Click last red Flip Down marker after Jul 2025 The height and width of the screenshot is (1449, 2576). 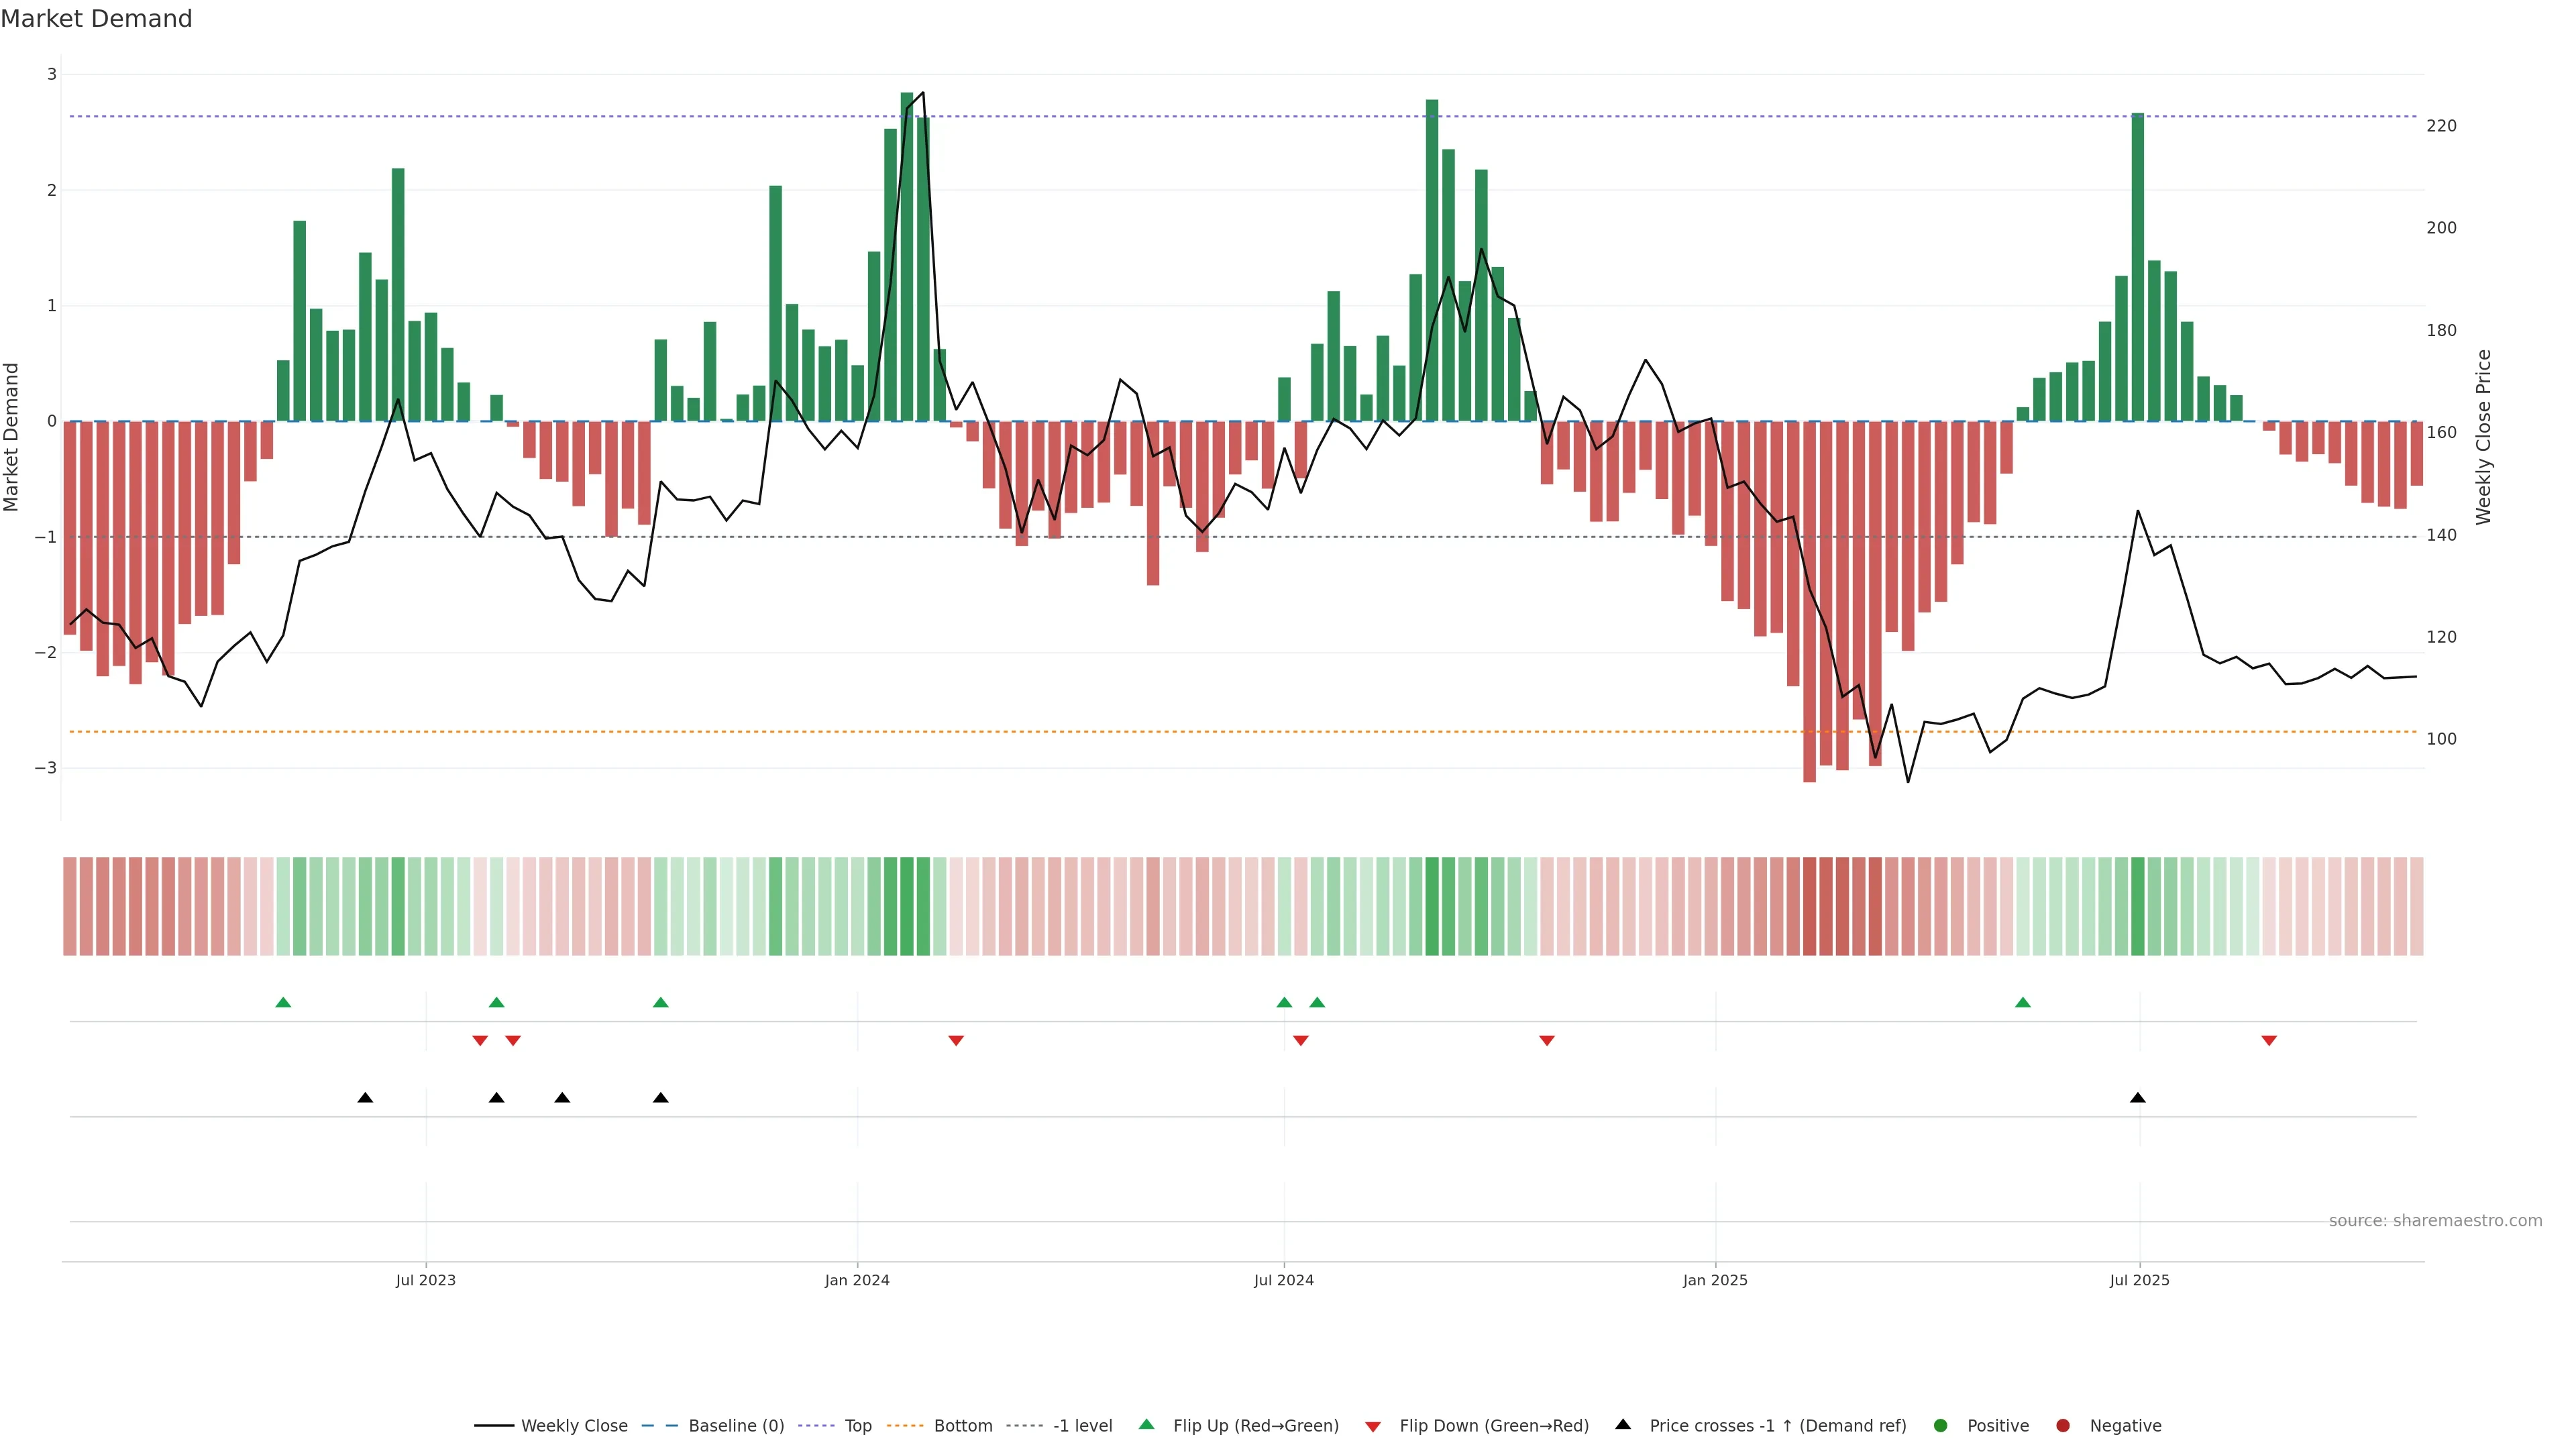coord(2269,1041)
